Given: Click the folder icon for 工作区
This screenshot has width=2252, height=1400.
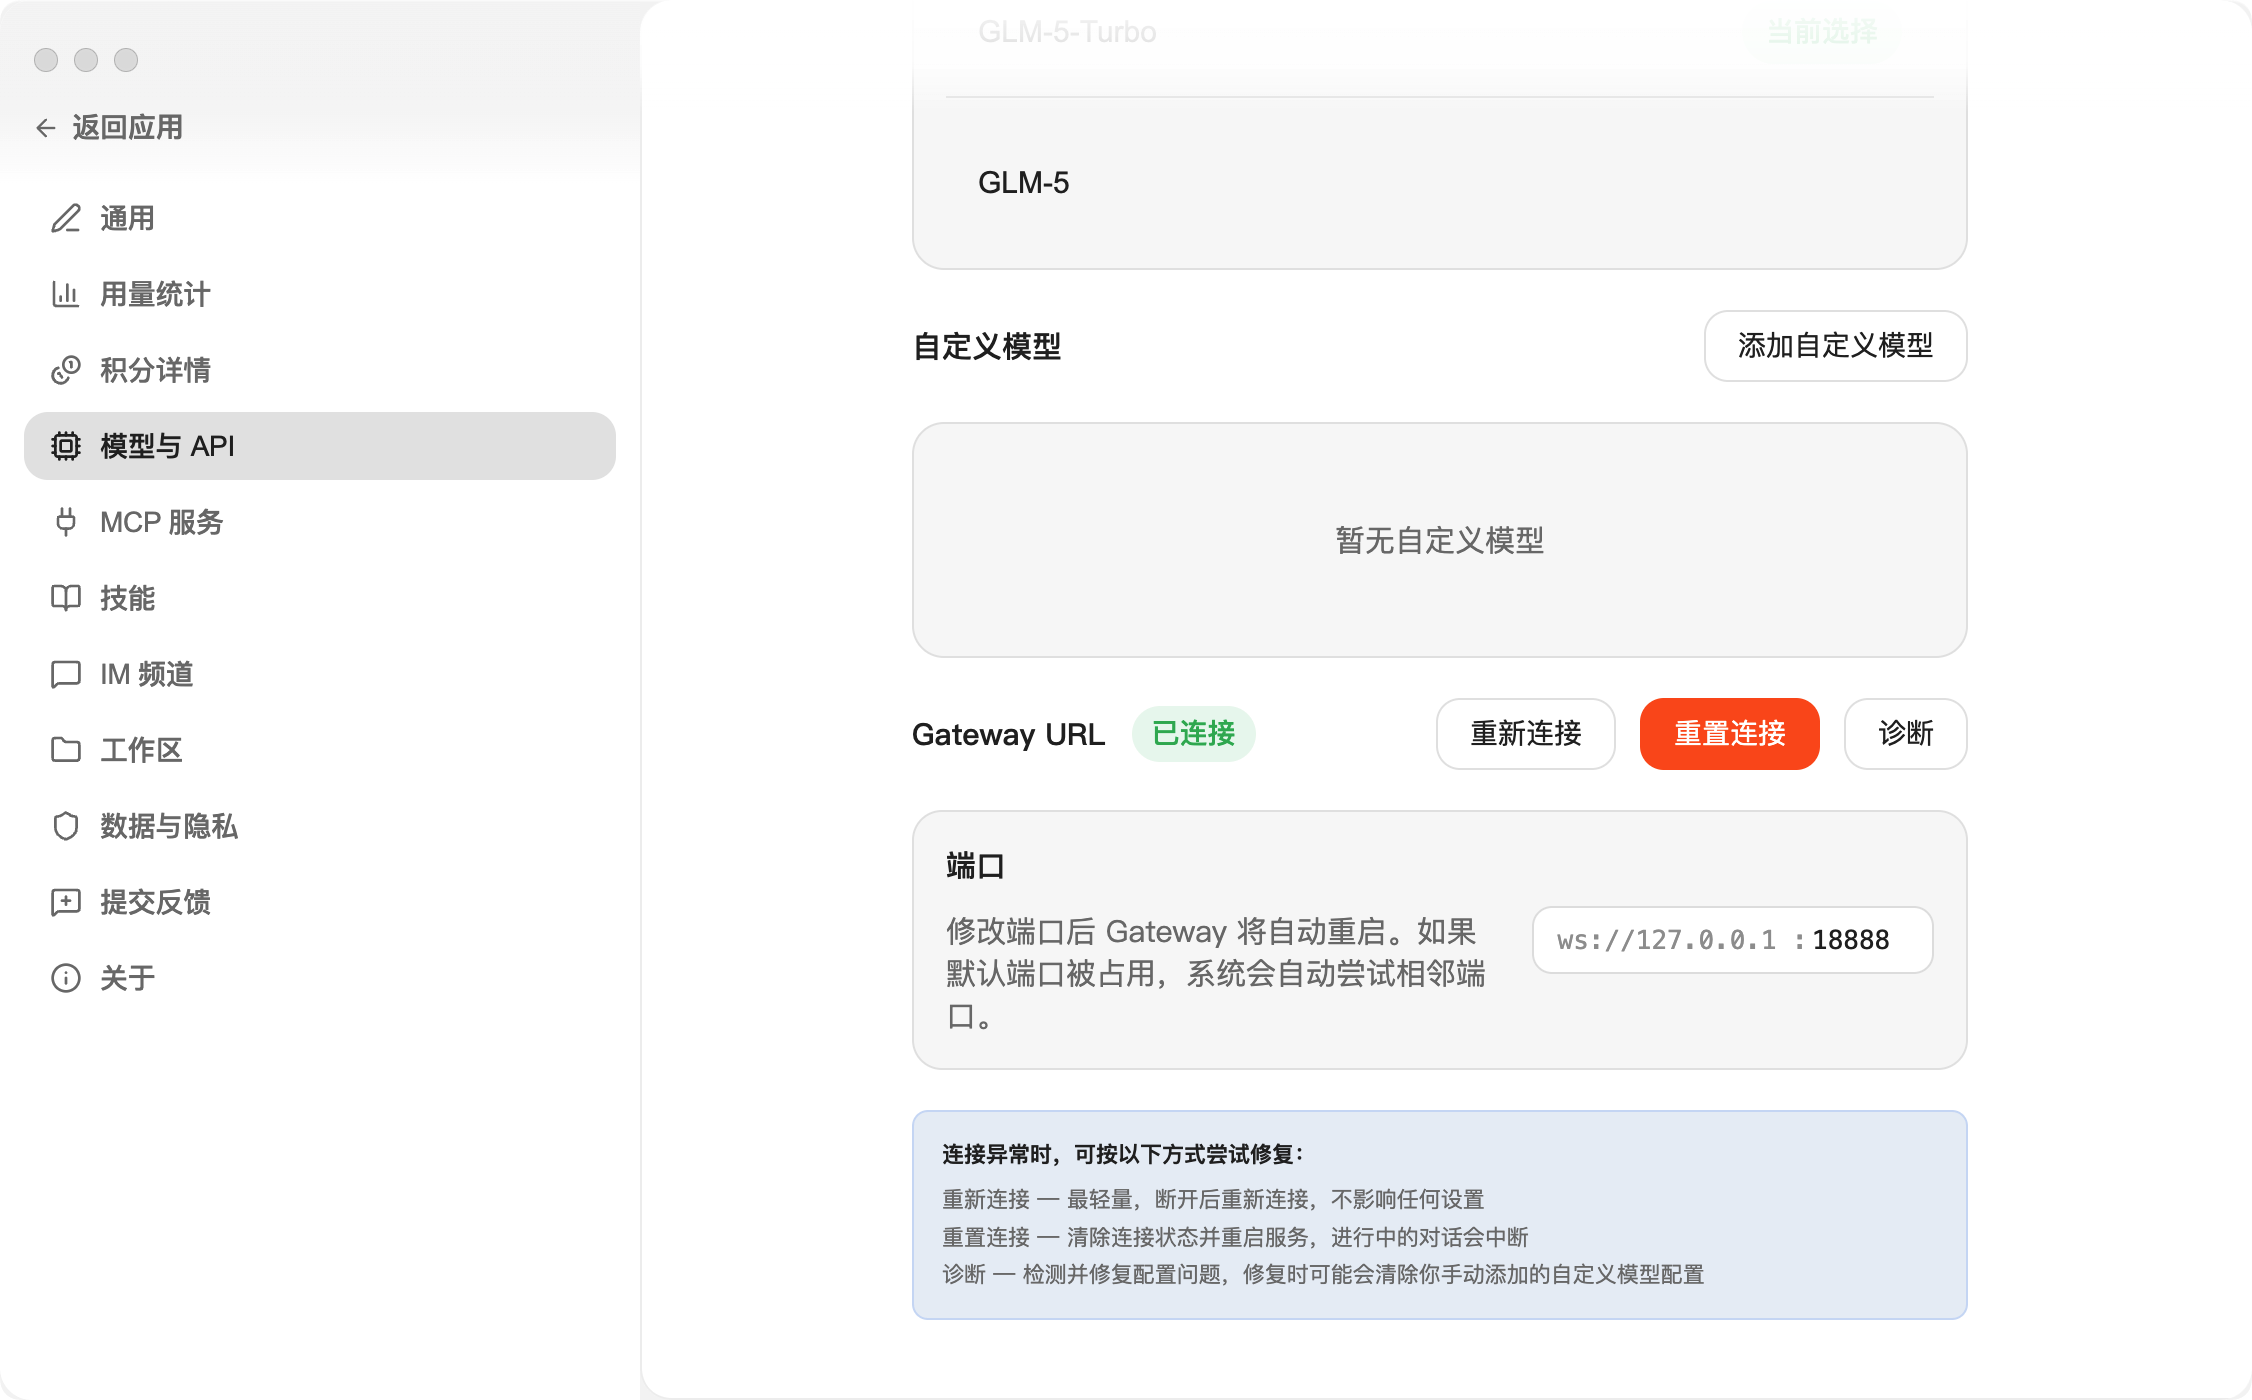Looking at the screenshot, I should coord(66,750).
